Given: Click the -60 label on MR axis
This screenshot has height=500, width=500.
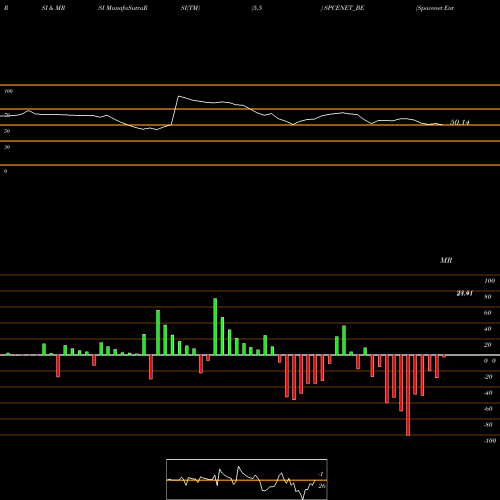Looking at the screenshot, I should click(x=488, y=409).
